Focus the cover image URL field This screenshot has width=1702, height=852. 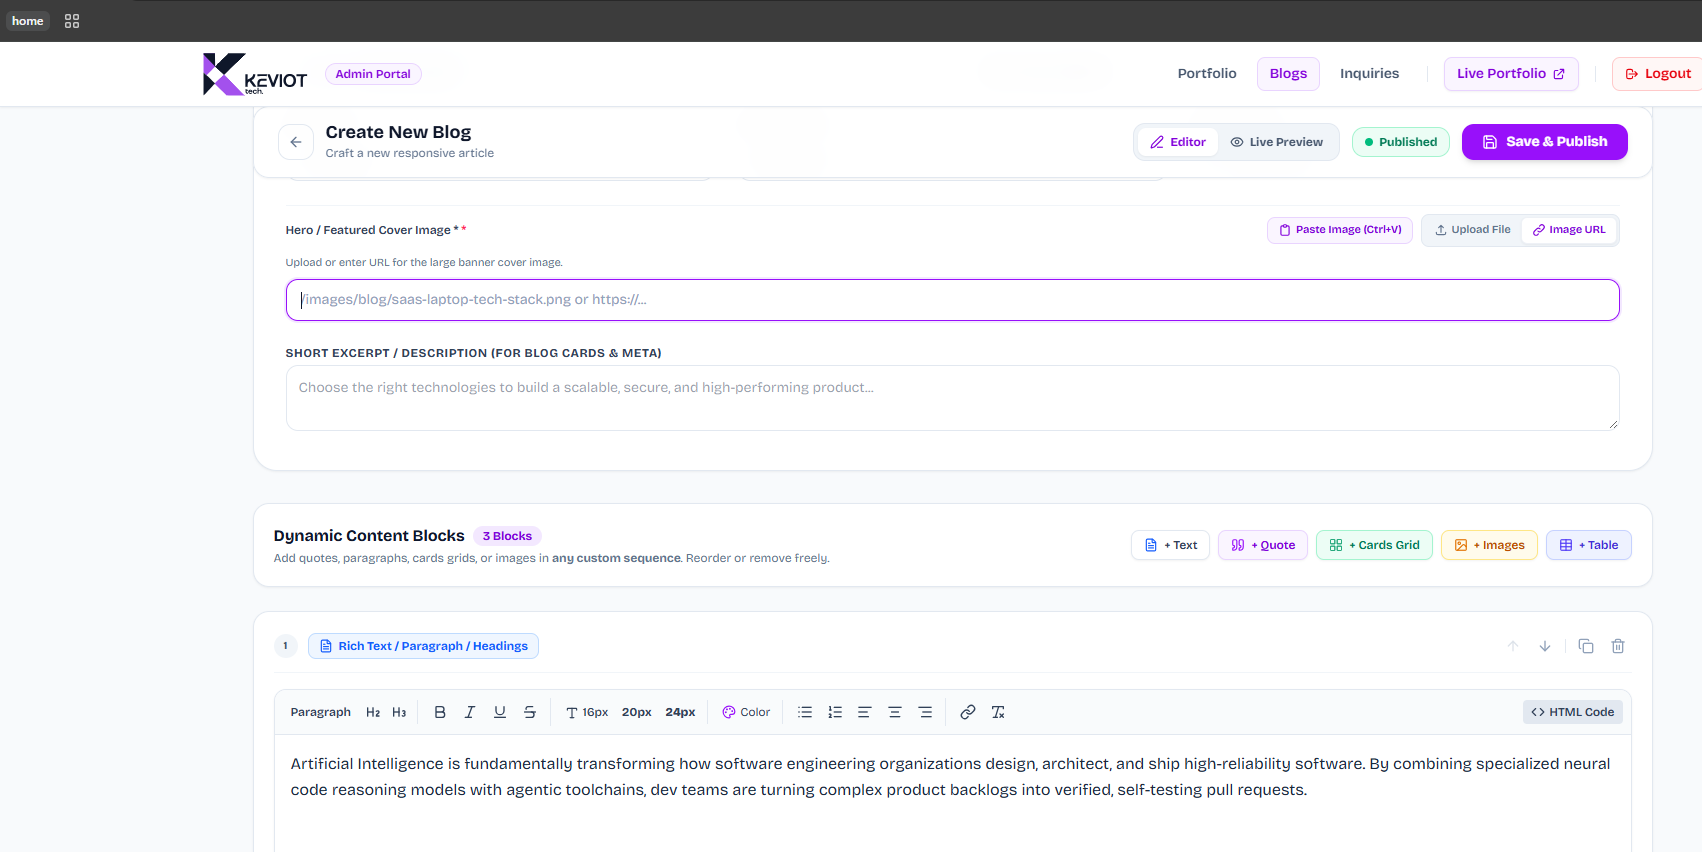(x=952, y=300)
